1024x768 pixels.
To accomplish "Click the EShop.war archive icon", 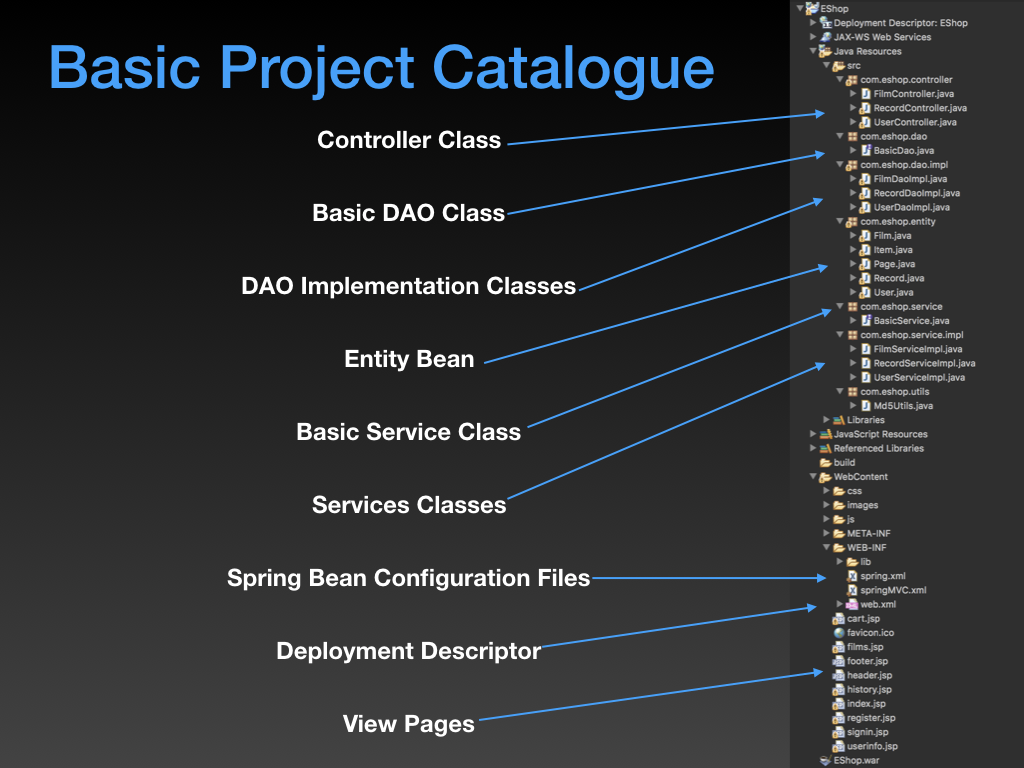I will coord(825,760).
